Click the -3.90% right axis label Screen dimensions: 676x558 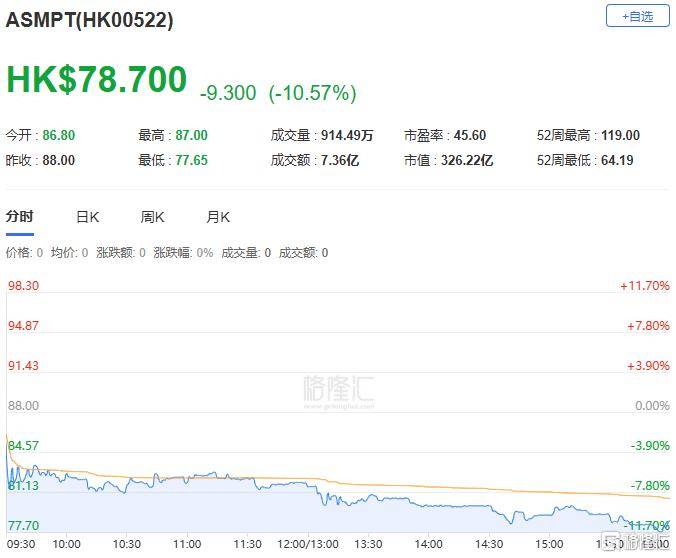[650, 445]
